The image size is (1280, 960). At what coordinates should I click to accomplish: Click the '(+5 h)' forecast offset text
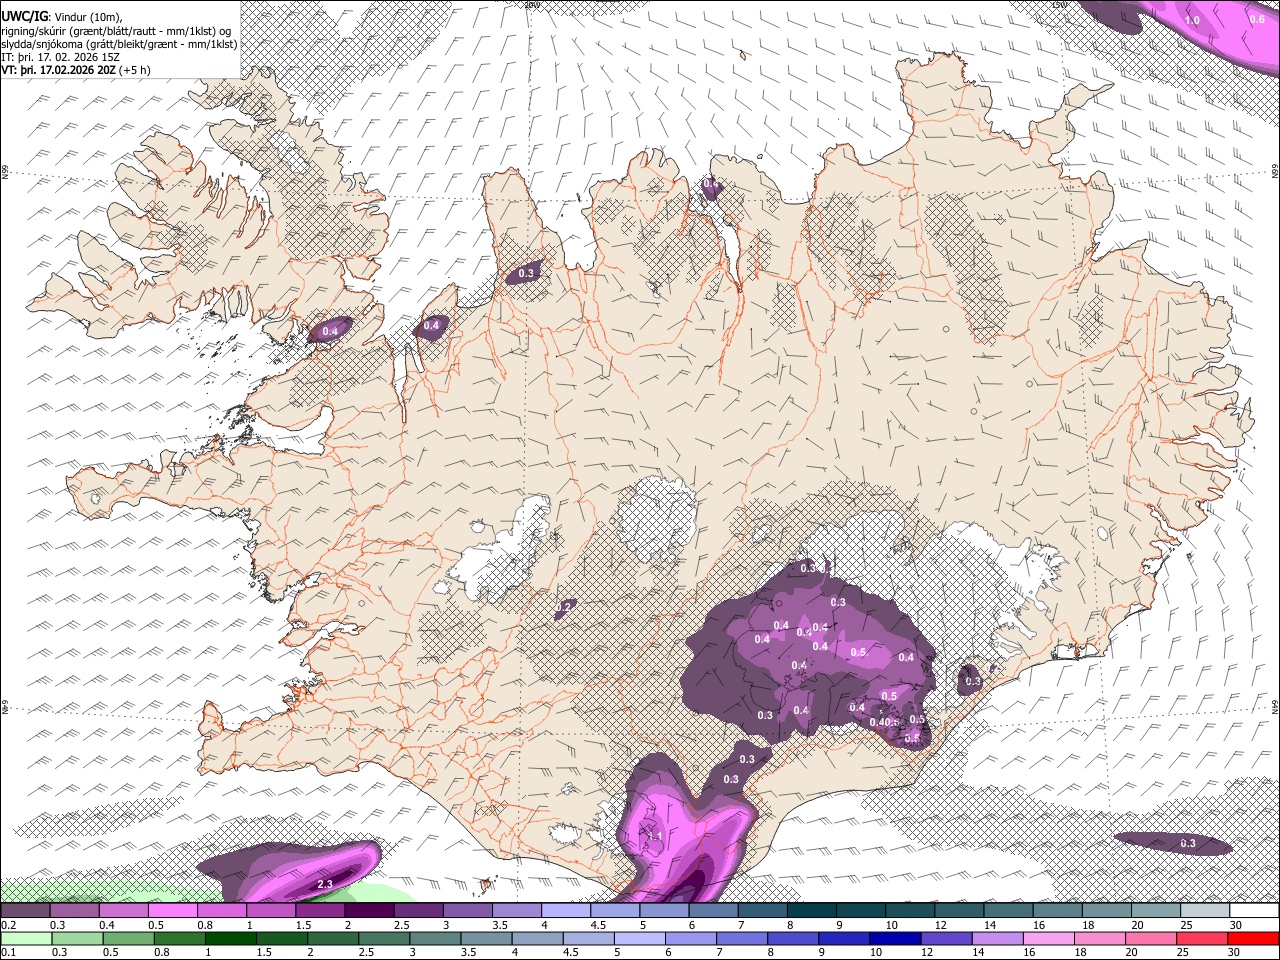[x=134, y=70]
